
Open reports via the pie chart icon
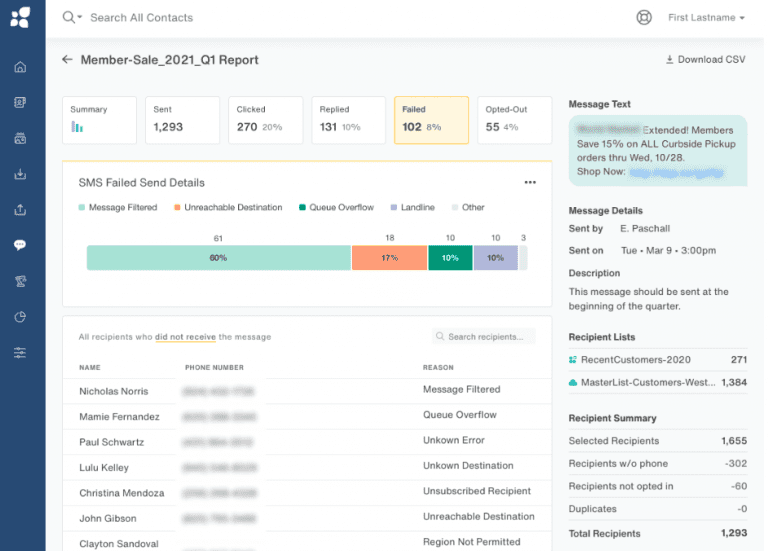point(20,317)
